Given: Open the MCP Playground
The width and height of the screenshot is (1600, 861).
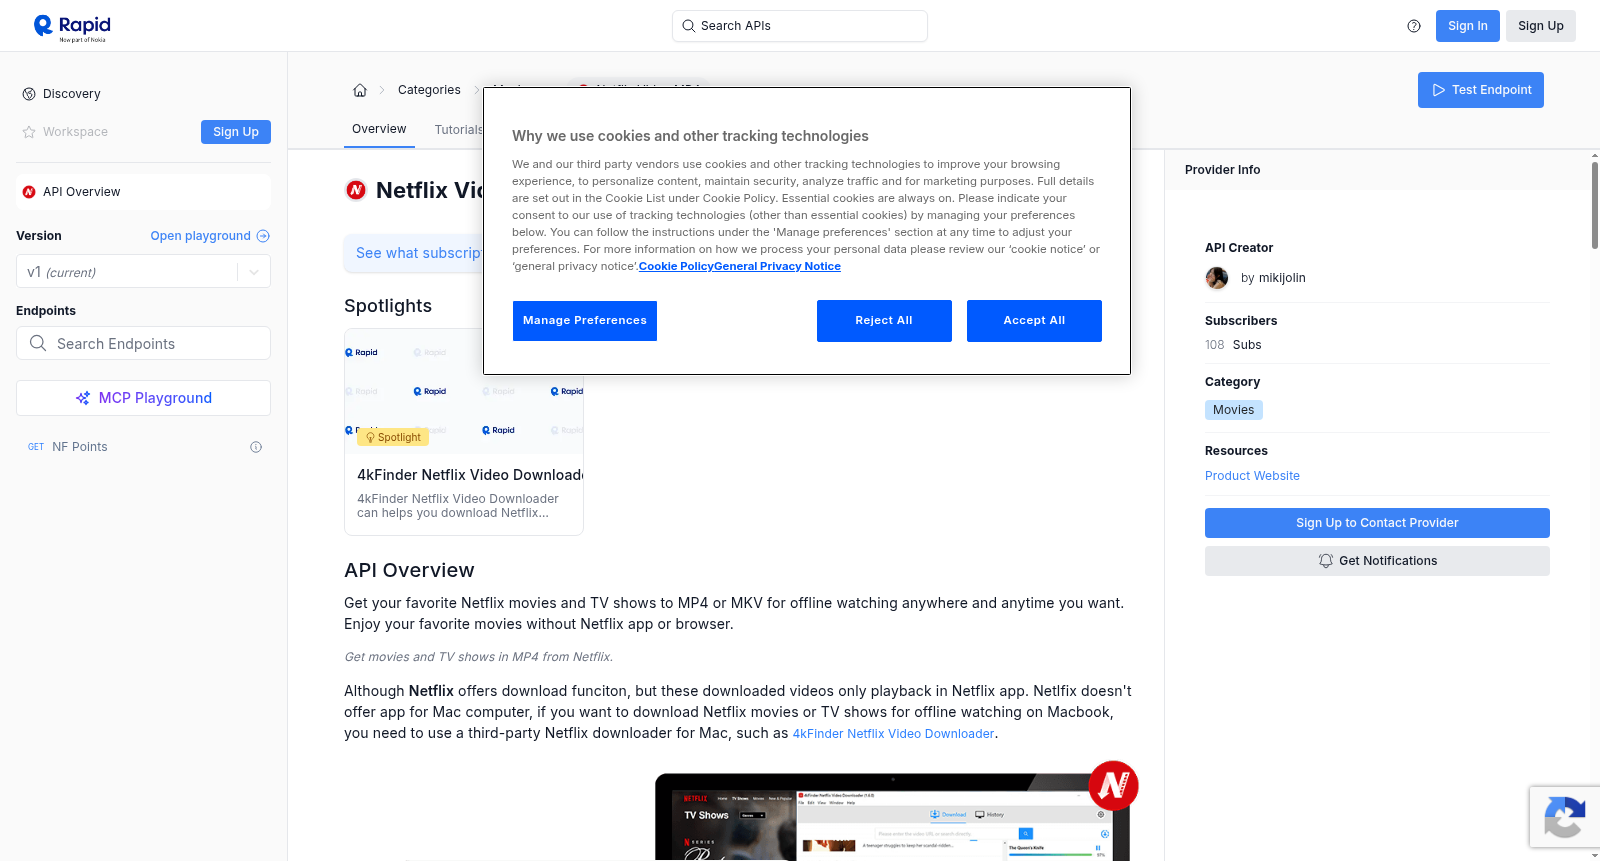Looking at the screenshot, I should click(x=144, y=398).
